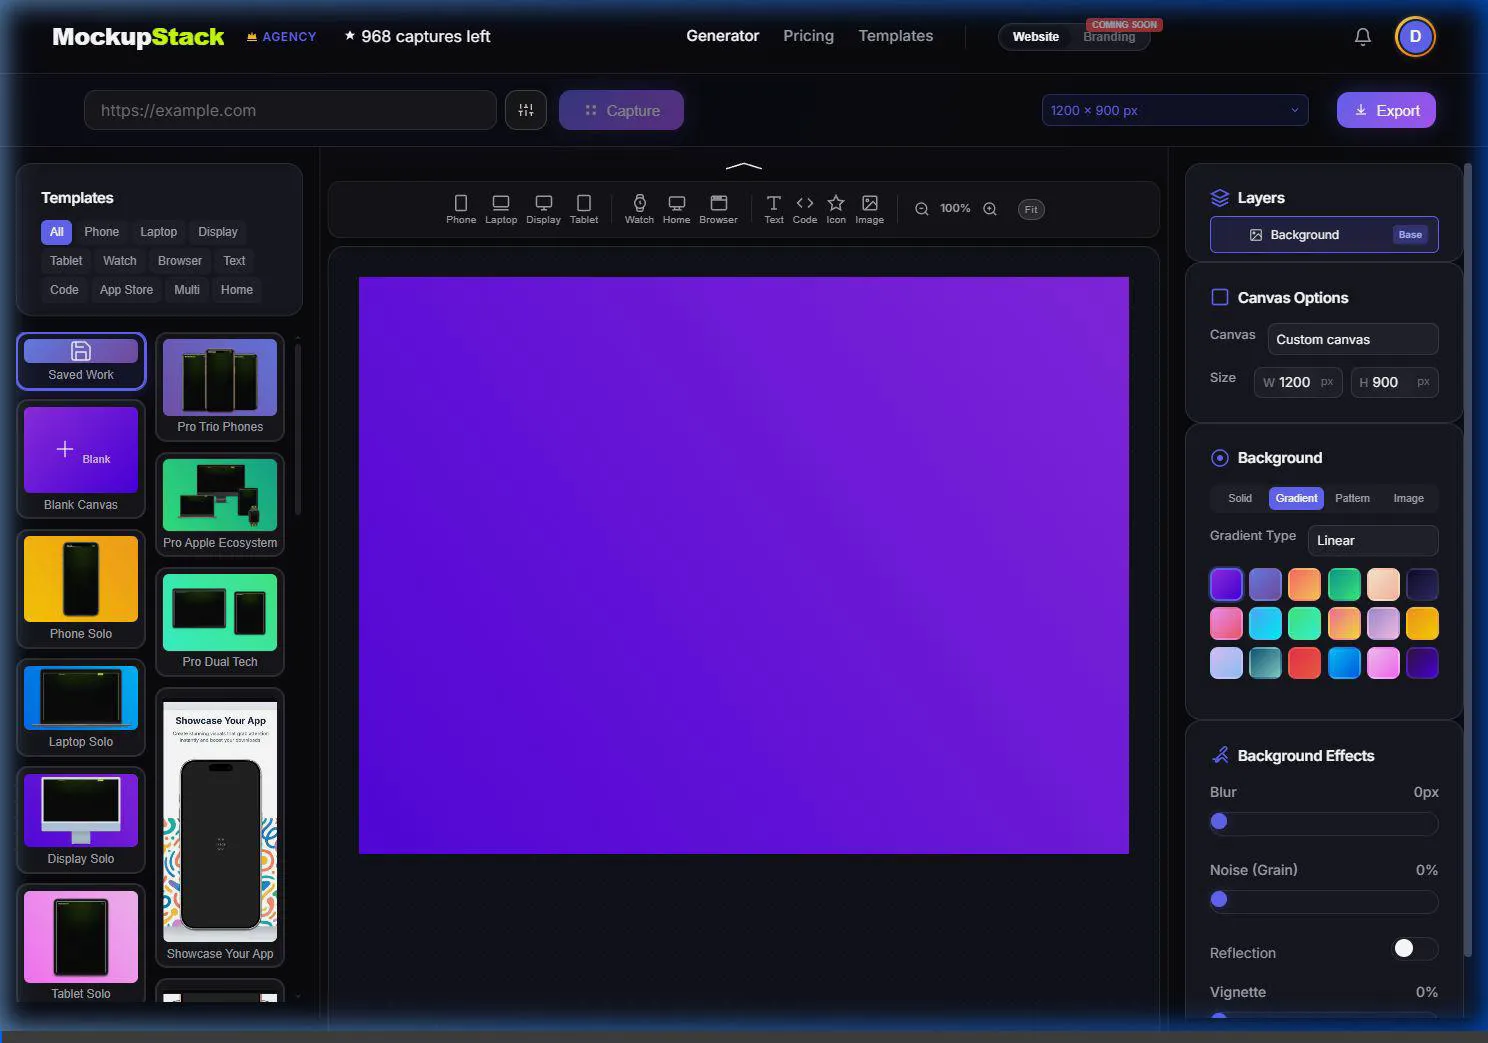Filter templates by App Store
This screenshot has width=1488, height=1043.
[x=126, y=290]
